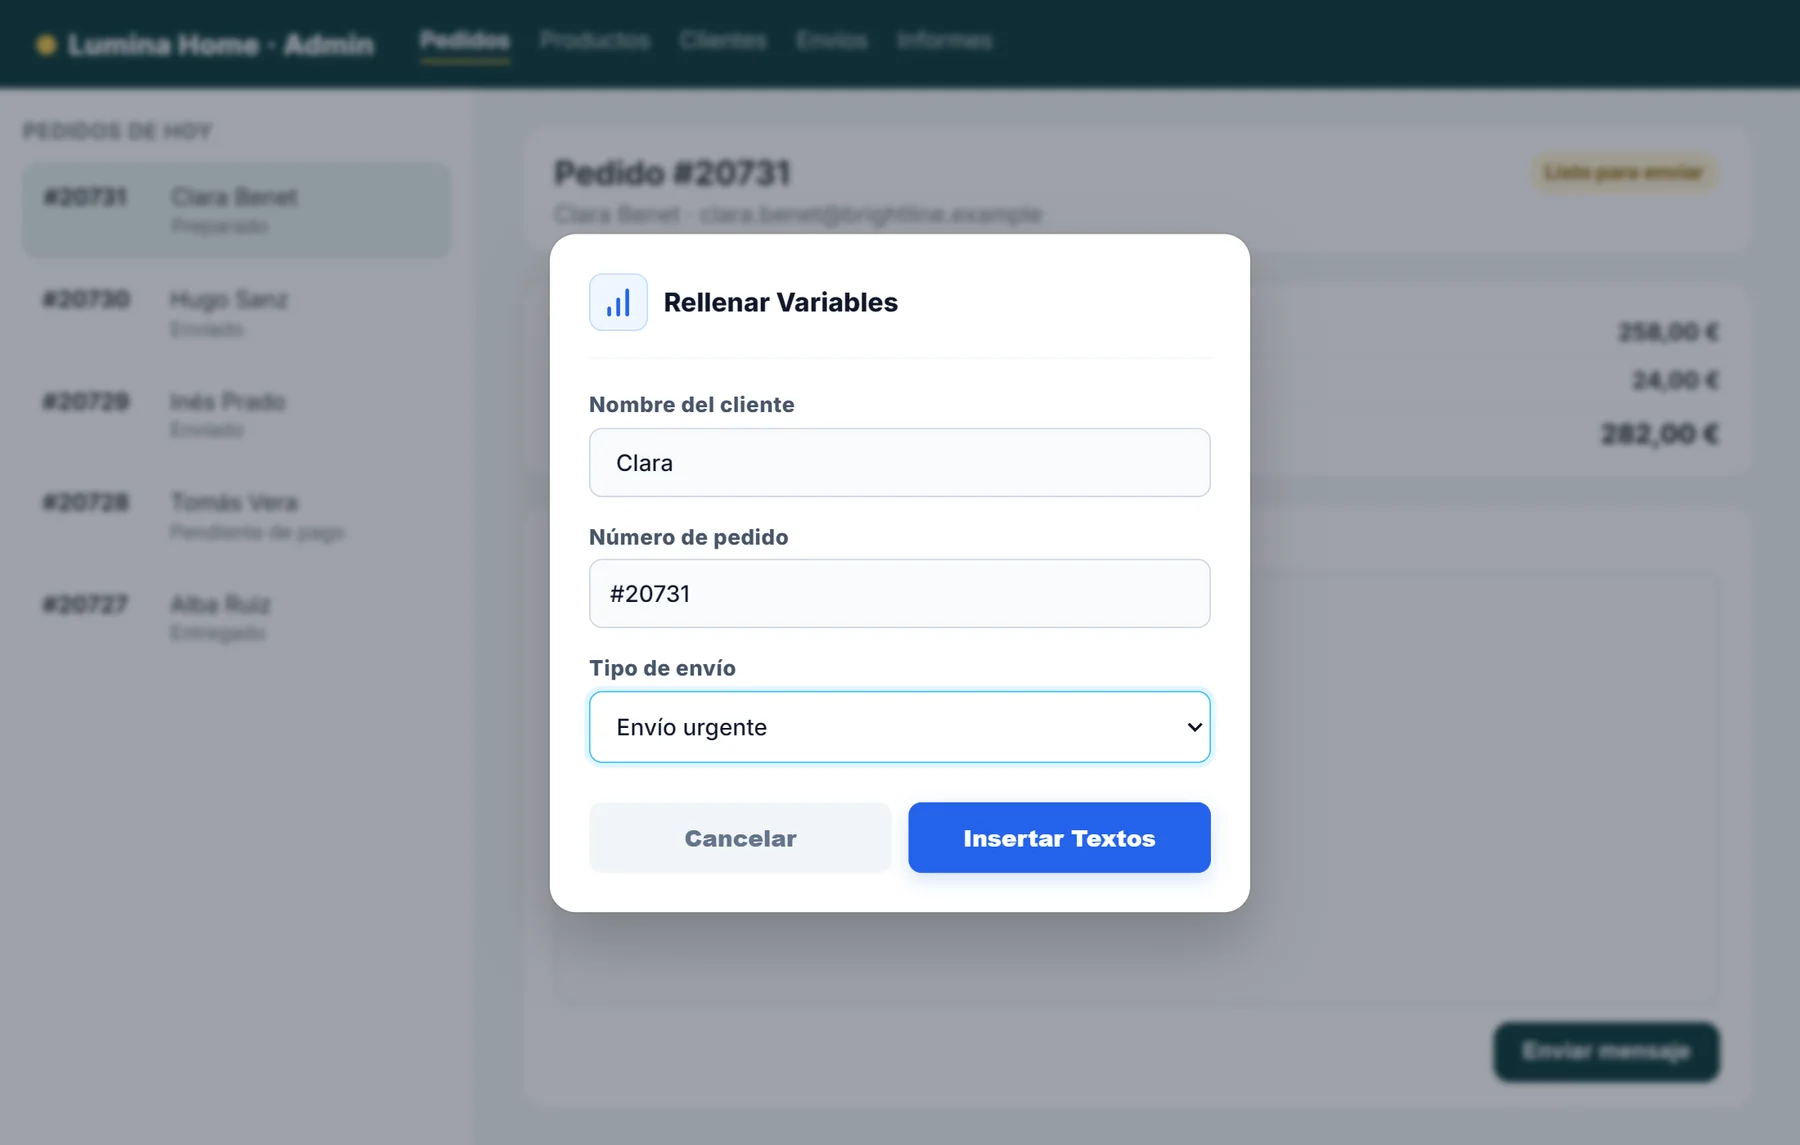Select order #20730 Hugo Sanz in the list
Image resolution: width=1800 pixels, height=1145 pixels.
click(x=237, y=313)
